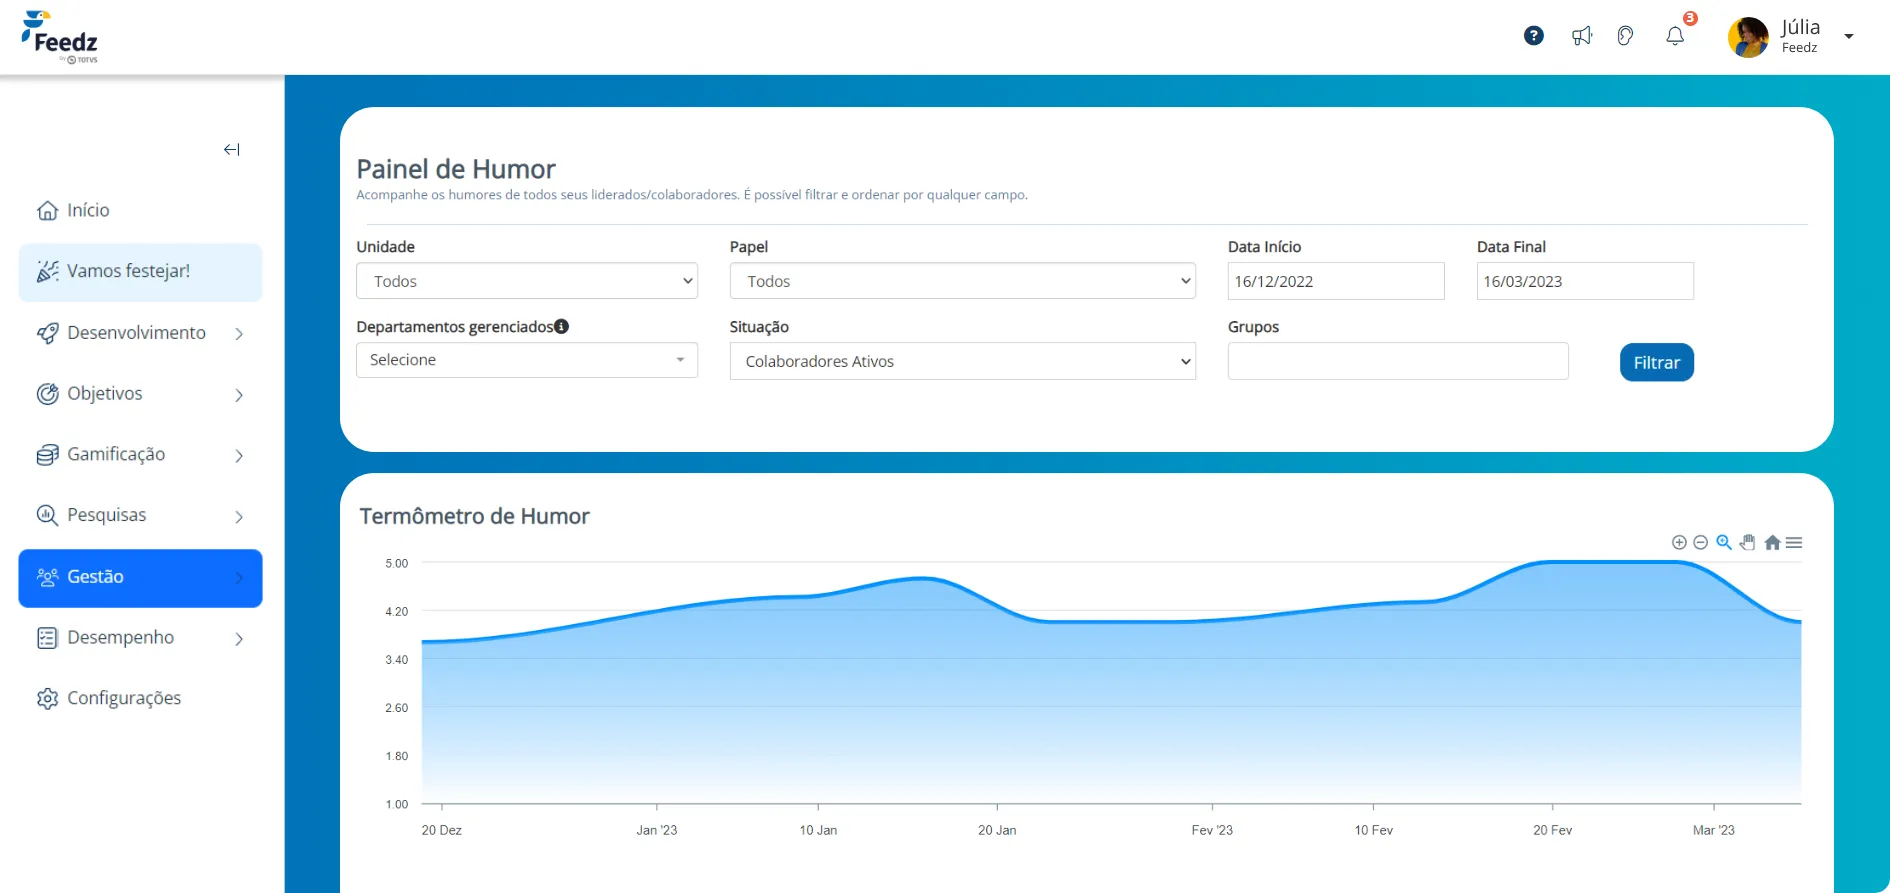Open the notifications bell
This screenshot has width=1890, height=893.
click(1675, 36)
